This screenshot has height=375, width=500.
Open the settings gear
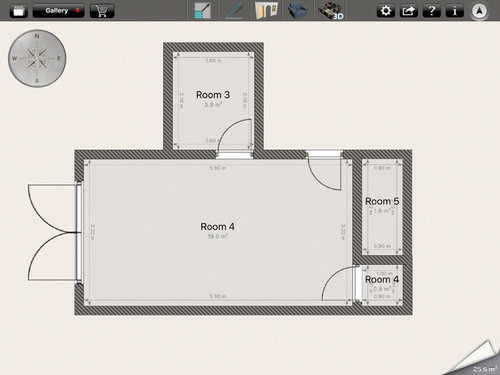[386, 11]
